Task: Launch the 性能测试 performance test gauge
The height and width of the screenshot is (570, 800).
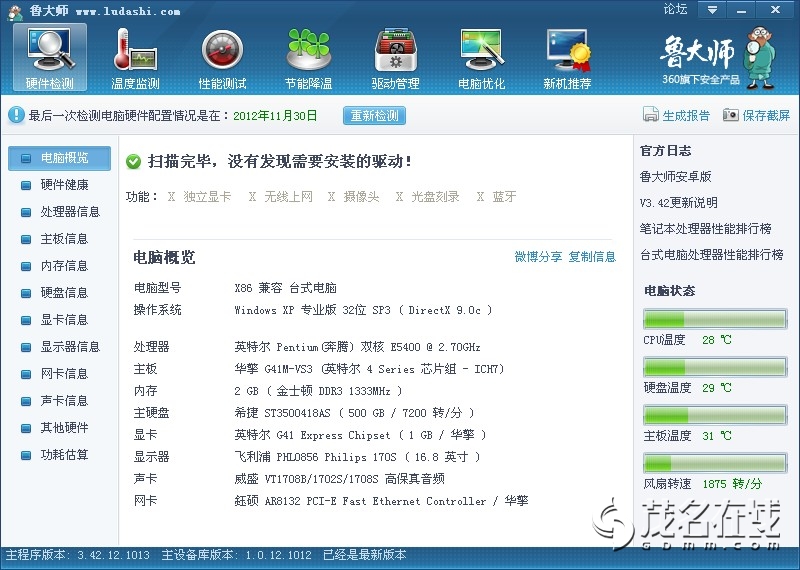Action: tap(222, 56)
